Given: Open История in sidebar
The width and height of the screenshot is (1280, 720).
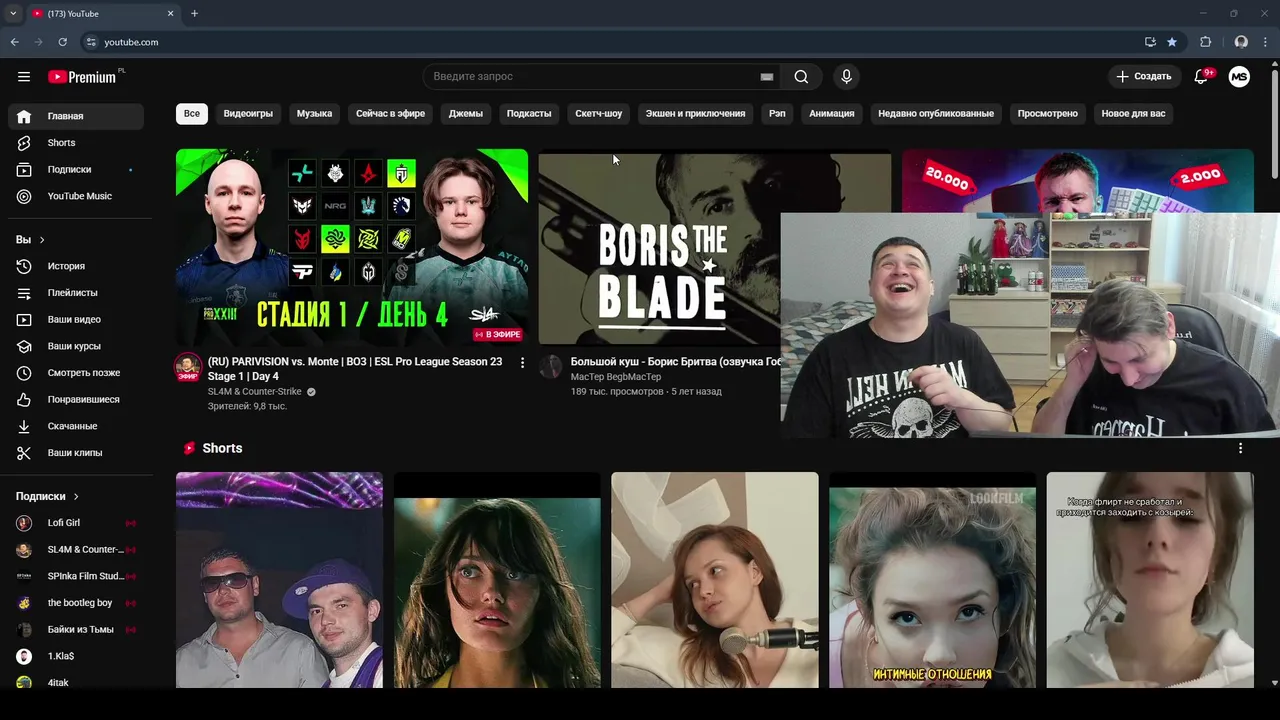Looking at the screenshot, I should [x=76, y=266].
